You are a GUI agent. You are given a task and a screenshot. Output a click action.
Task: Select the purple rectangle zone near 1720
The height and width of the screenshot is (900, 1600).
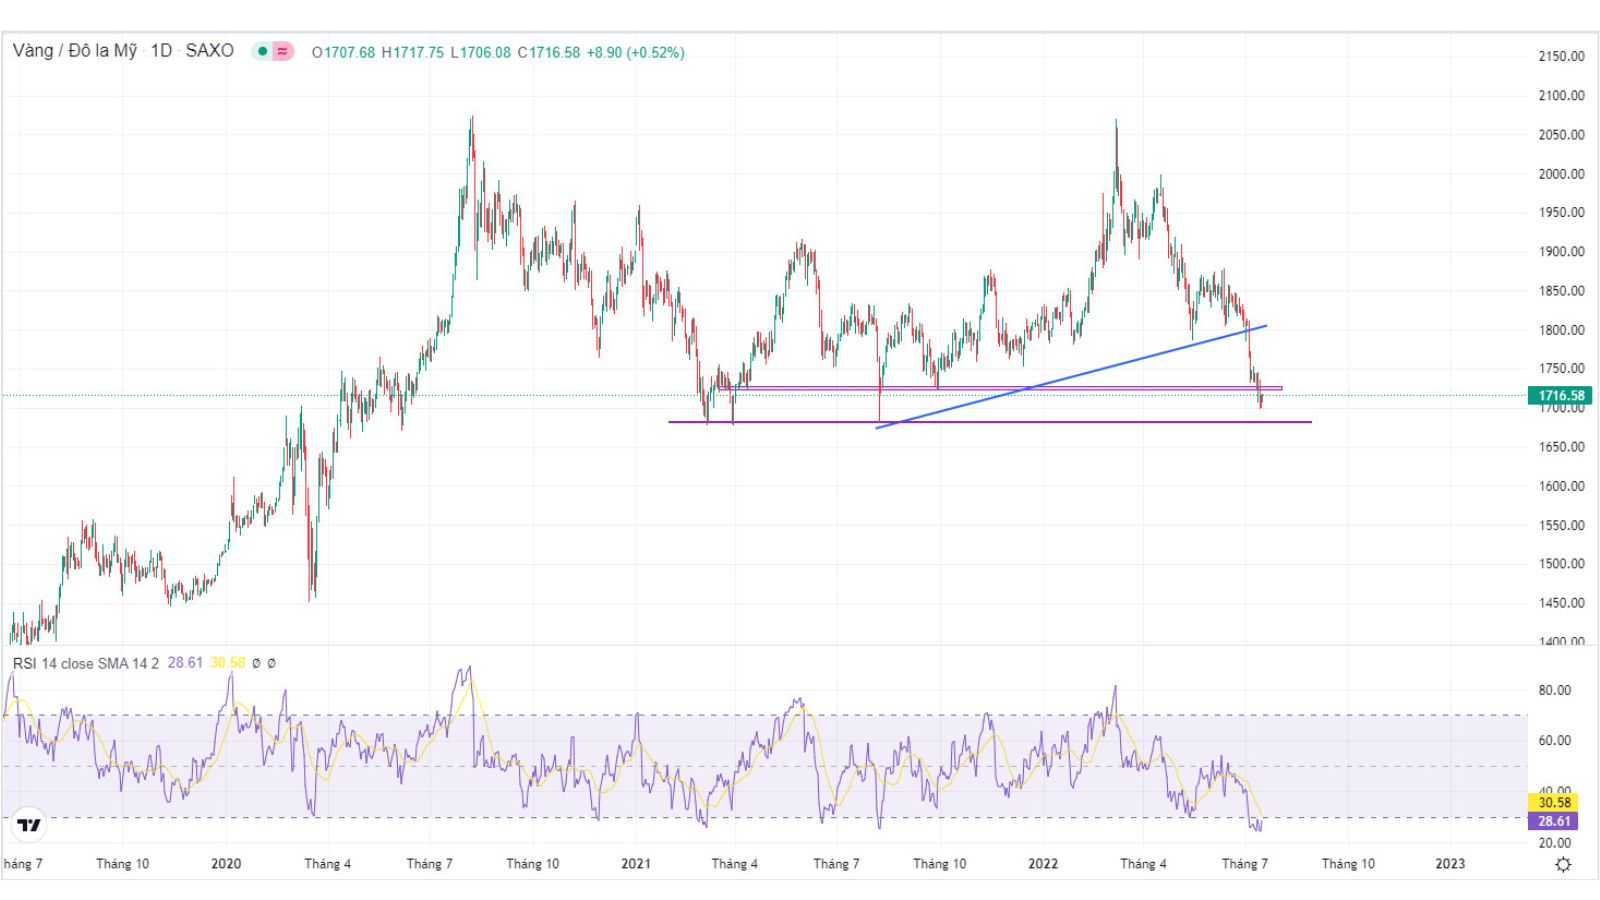[1000, 388]
